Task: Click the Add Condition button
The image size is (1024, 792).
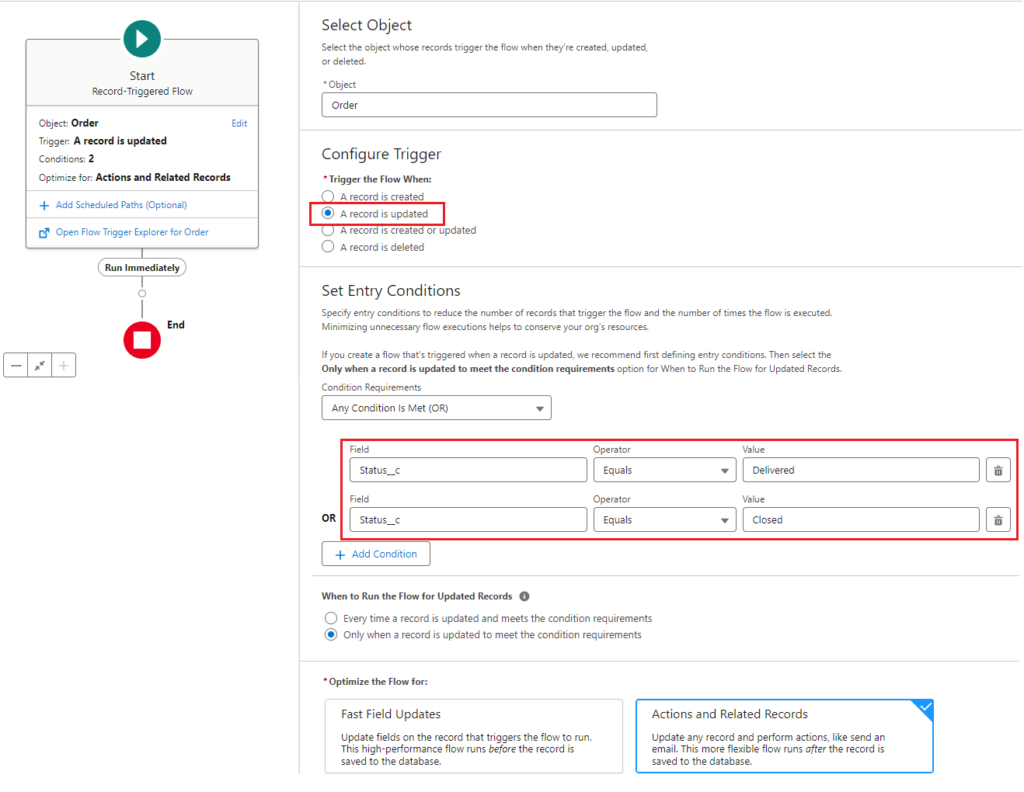Action: [x=375, y=553]
